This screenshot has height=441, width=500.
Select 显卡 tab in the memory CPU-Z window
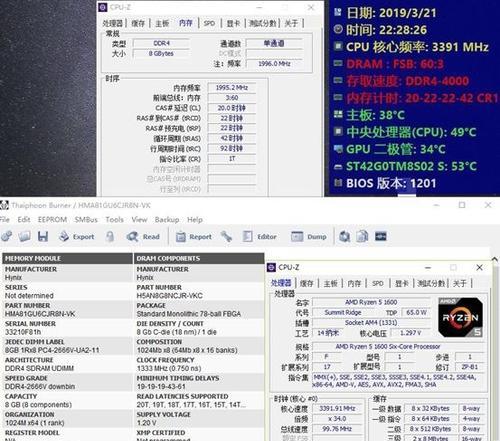pyautogui.click(x=233, y=23)
